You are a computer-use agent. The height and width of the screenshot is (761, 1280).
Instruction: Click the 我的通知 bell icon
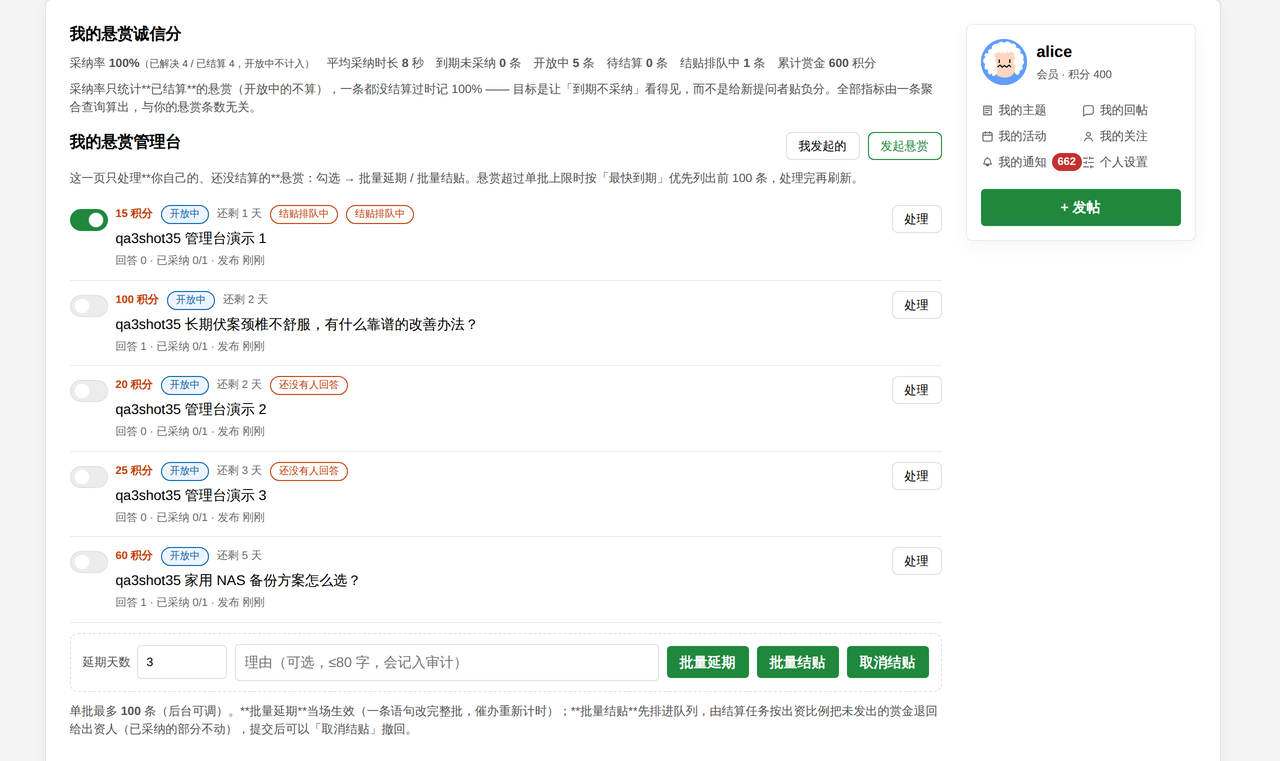(x=988, y=162)
